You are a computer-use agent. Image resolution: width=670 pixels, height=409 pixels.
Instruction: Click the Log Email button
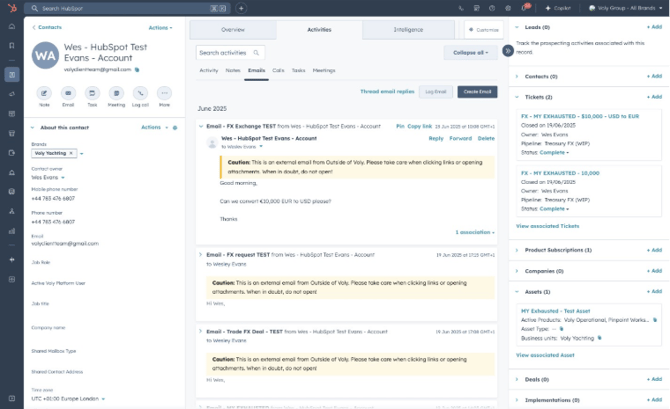[x=435, y=92]
